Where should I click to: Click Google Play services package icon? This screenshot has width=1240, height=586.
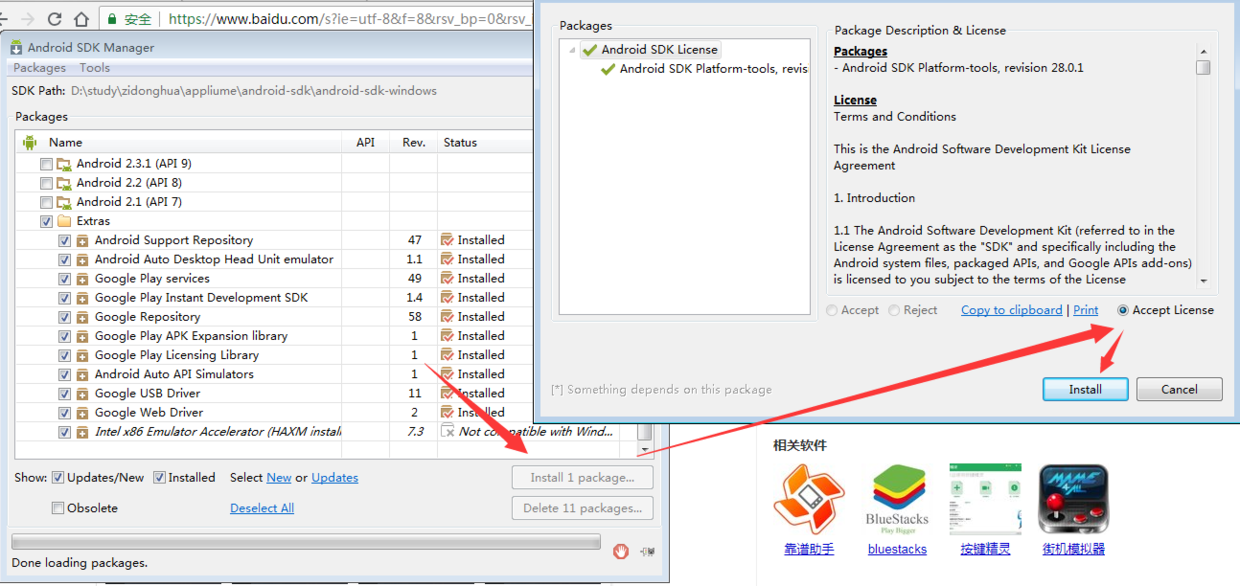click(x=83, y=279)
